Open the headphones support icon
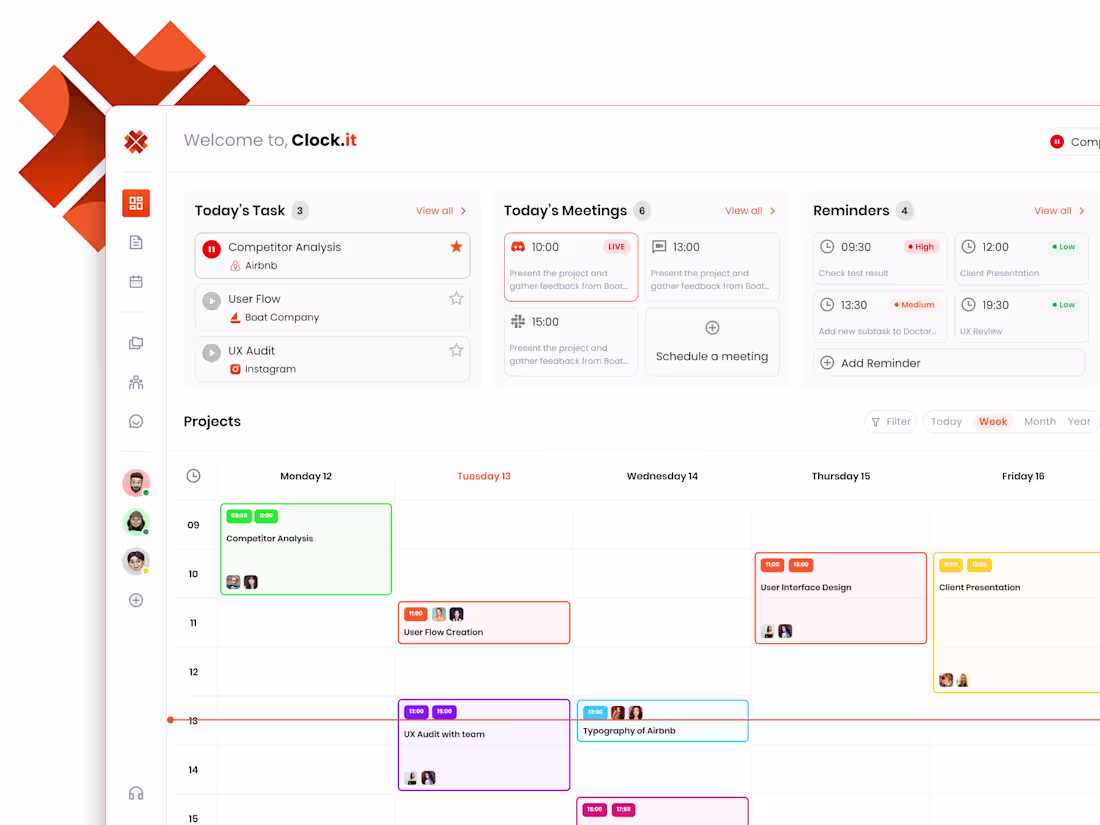The width and height of the screenshot is (1100, 825). pos(136,793)
